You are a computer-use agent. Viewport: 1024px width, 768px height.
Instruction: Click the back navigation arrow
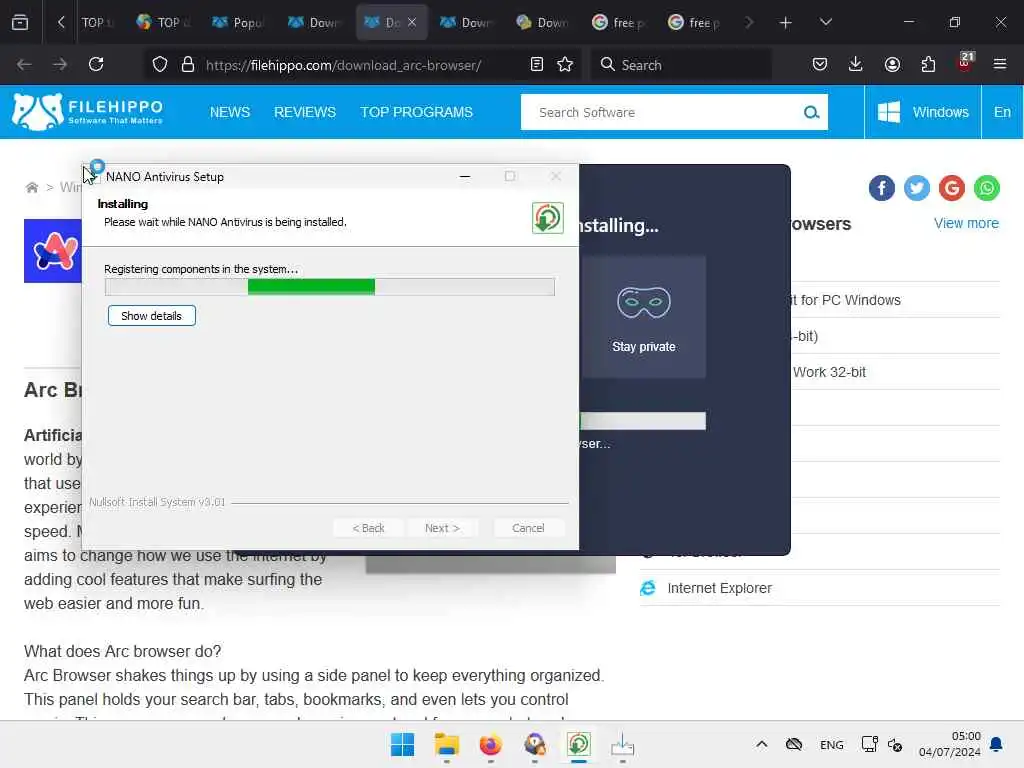[24, 64]
